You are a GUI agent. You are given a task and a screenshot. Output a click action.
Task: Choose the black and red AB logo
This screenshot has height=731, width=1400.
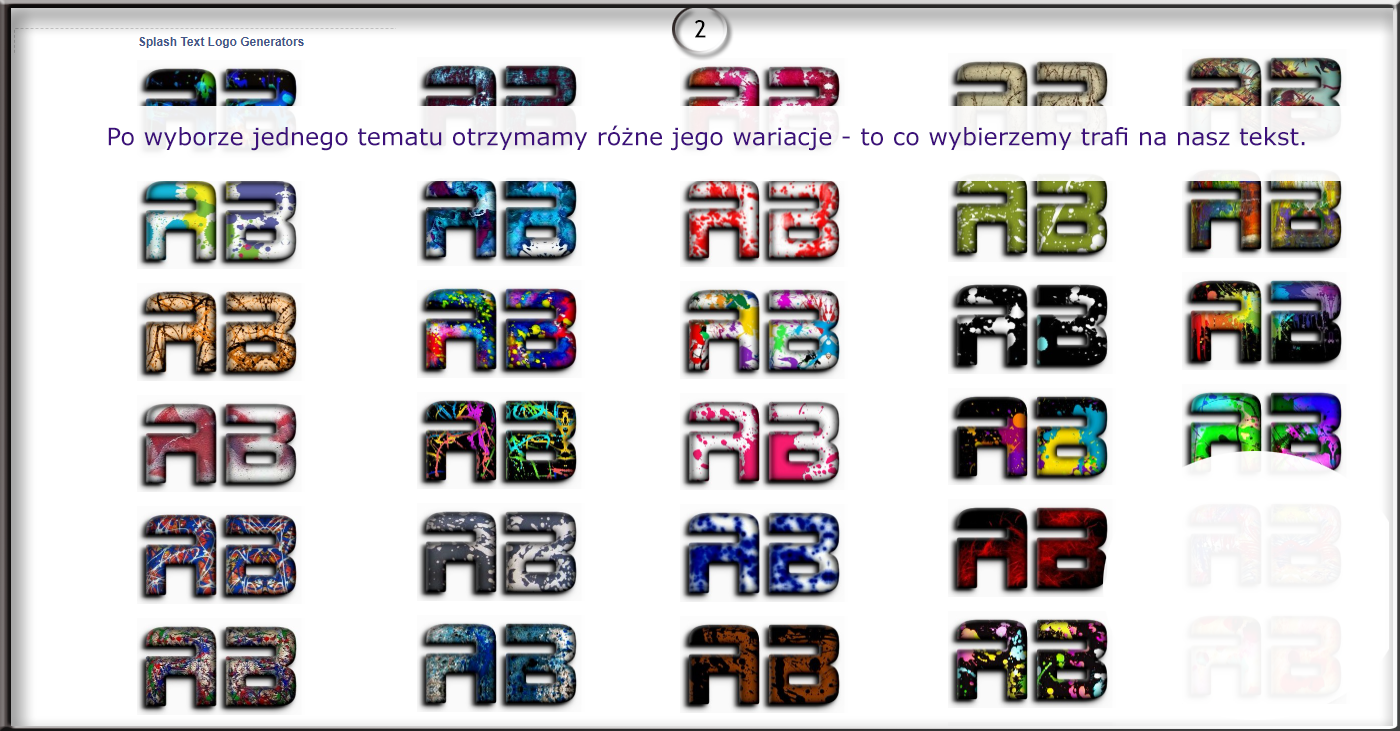(1030, 550)
